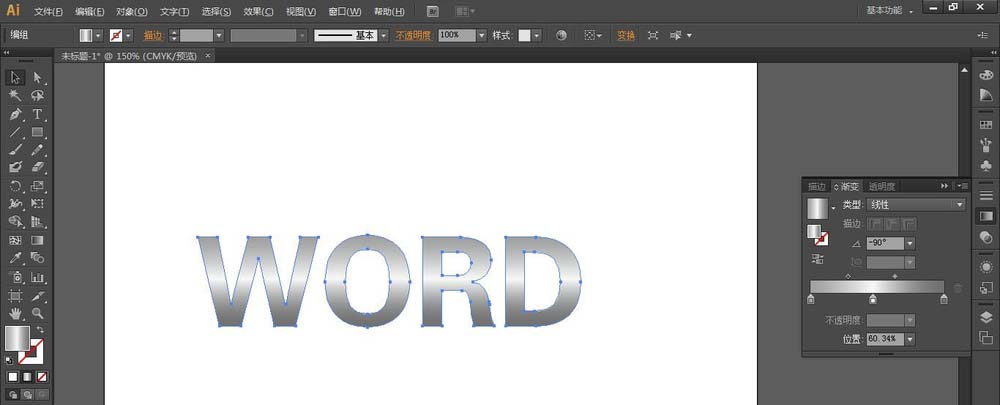1000x405 pixels.
Task: Open opacity 100% dropdown arrow
Action: (x=482, y=36)
